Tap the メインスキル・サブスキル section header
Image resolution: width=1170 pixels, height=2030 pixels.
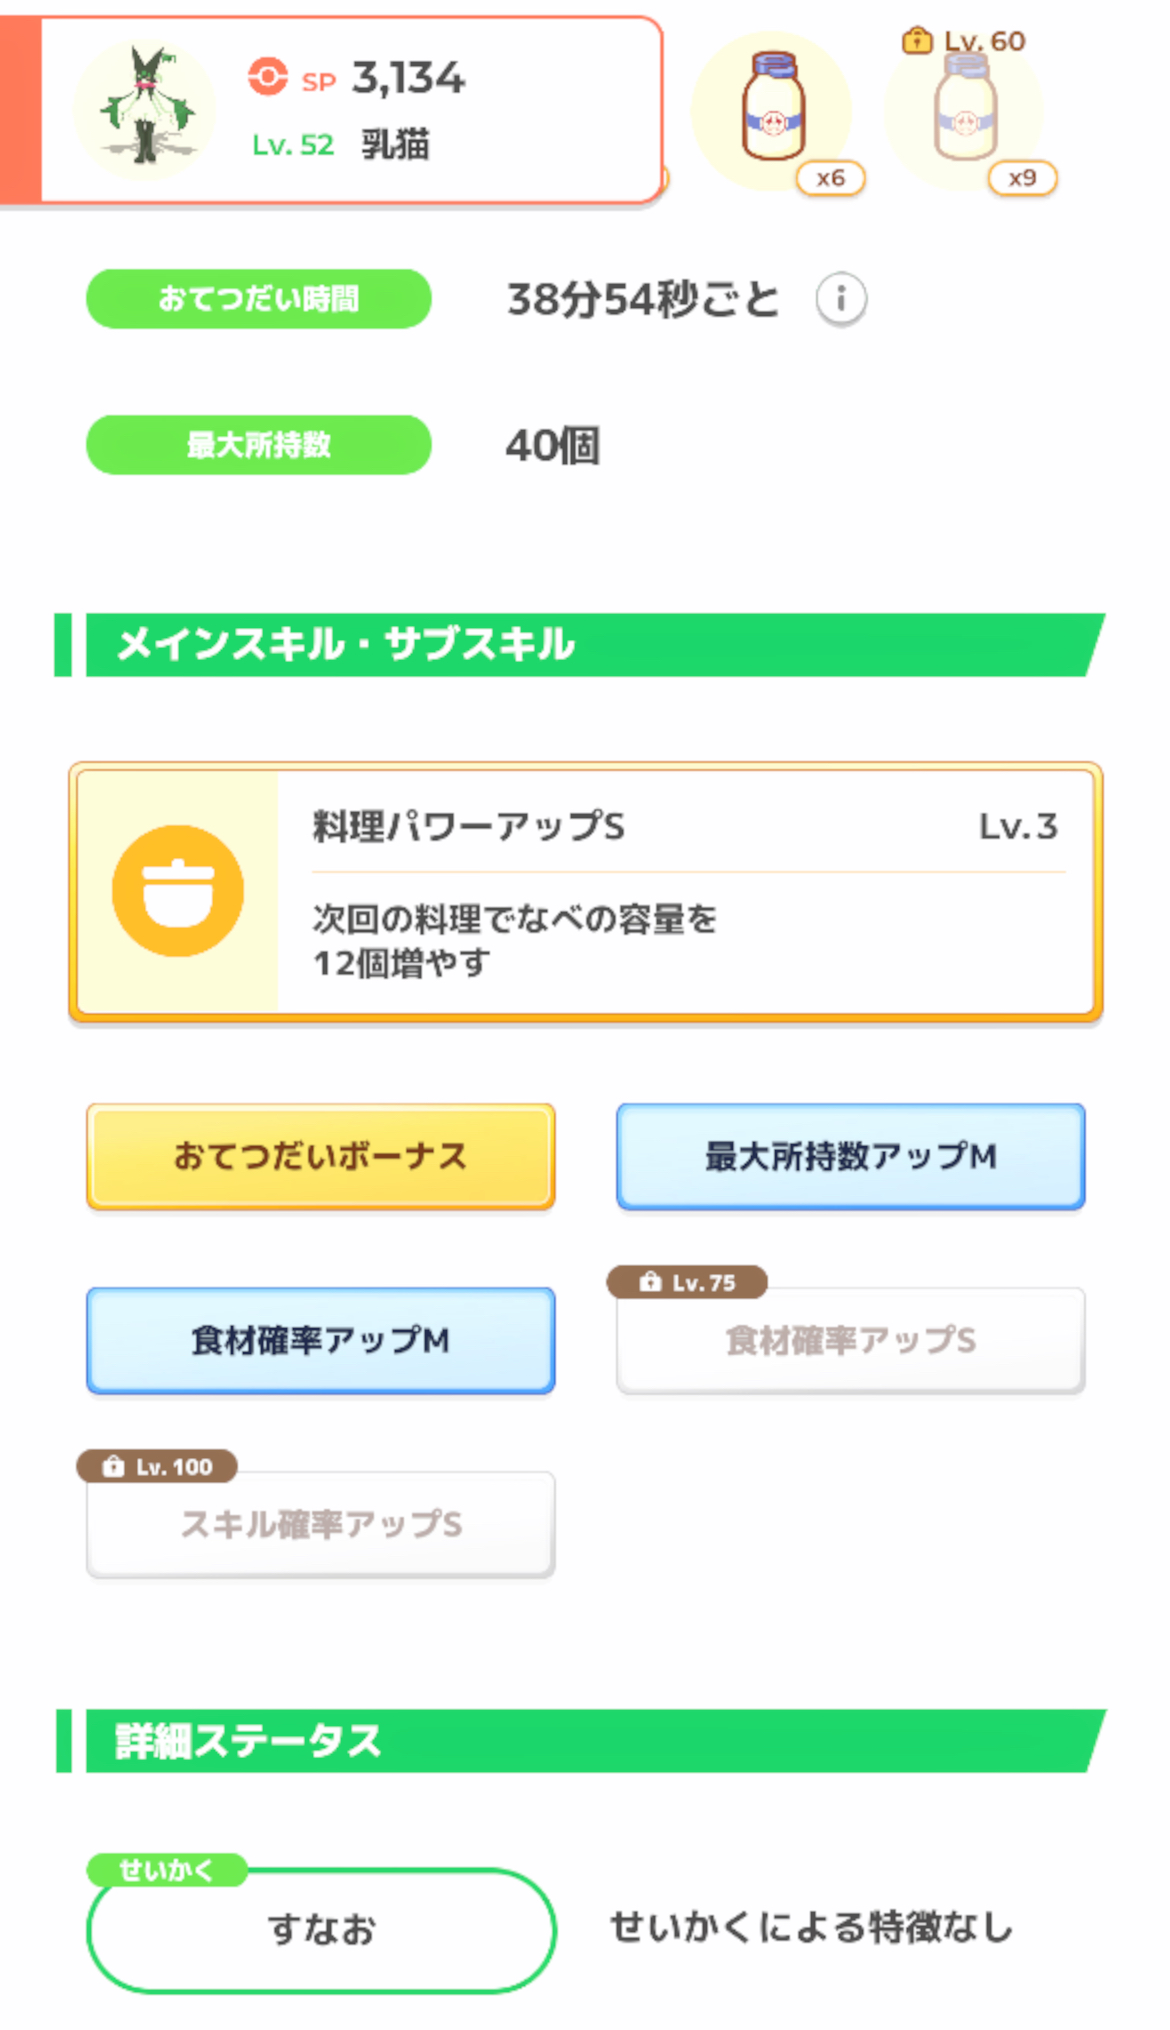580,645
